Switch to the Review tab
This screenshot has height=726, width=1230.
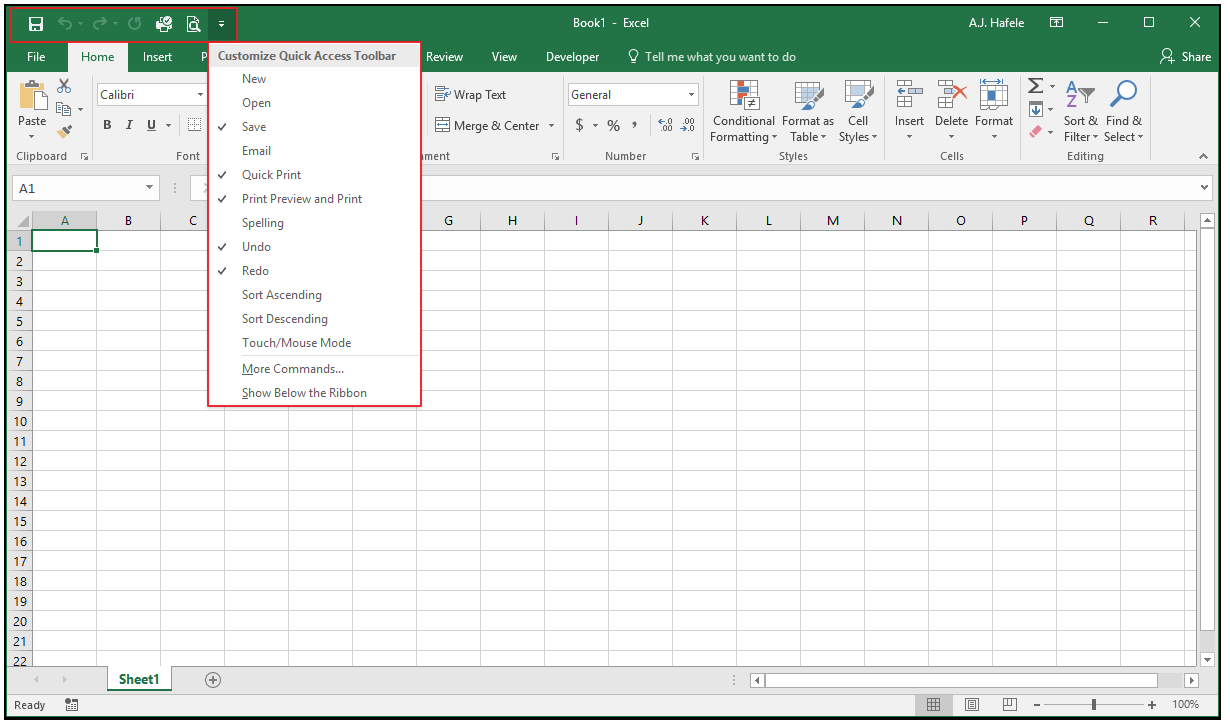click(445, 57)
